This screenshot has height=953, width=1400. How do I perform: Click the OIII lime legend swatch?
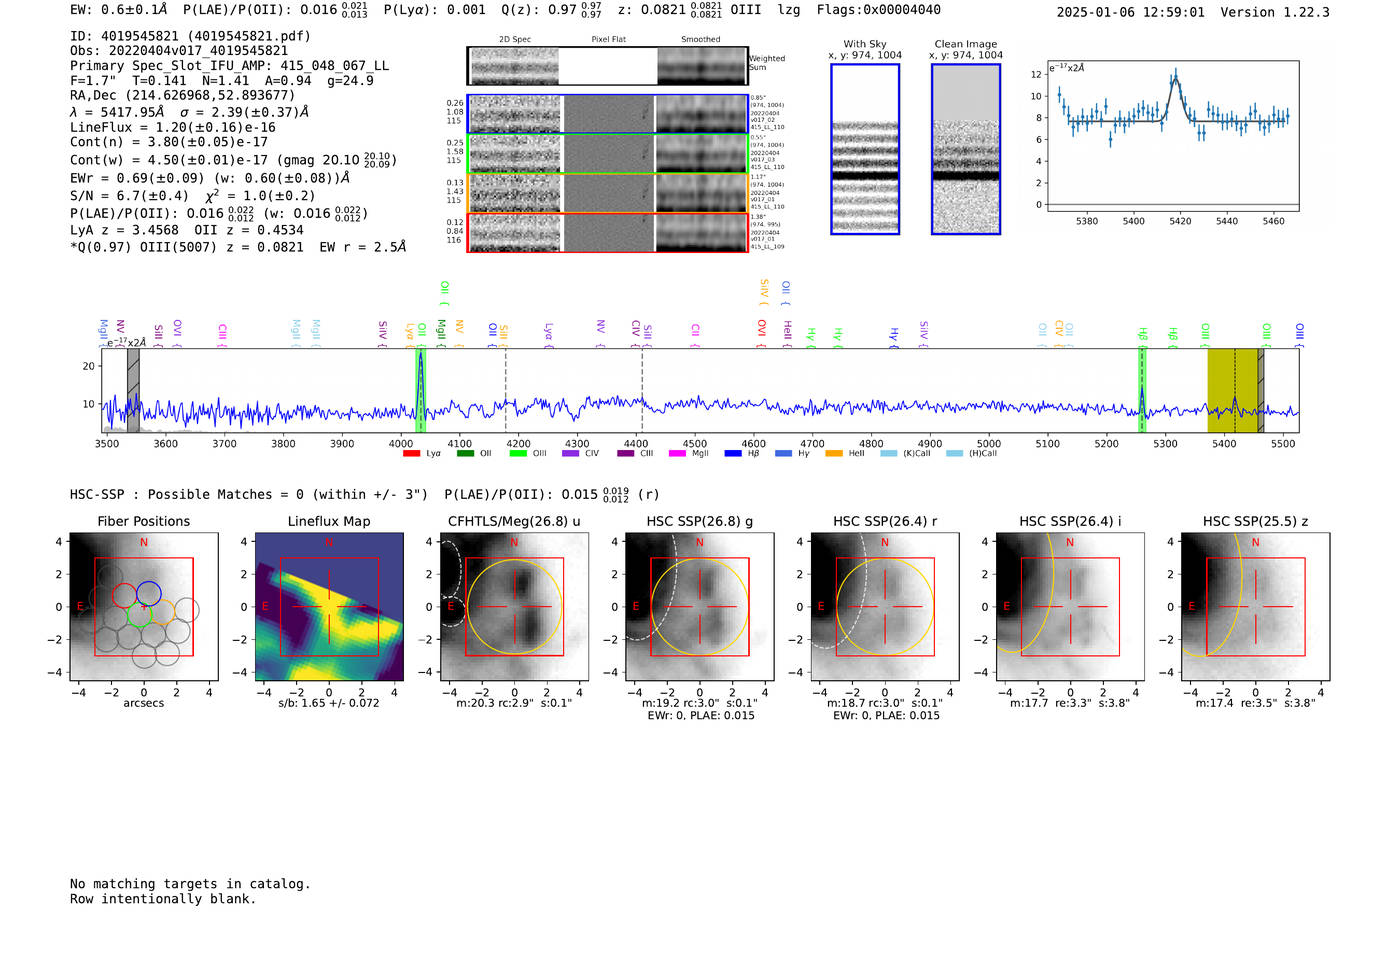[518, 454]
